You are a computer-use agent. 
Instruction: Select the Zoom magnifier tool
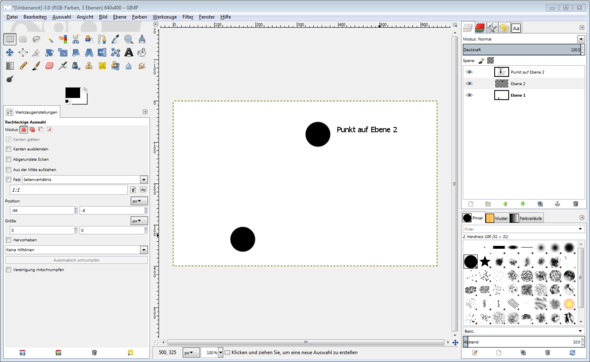click(129, 39)
